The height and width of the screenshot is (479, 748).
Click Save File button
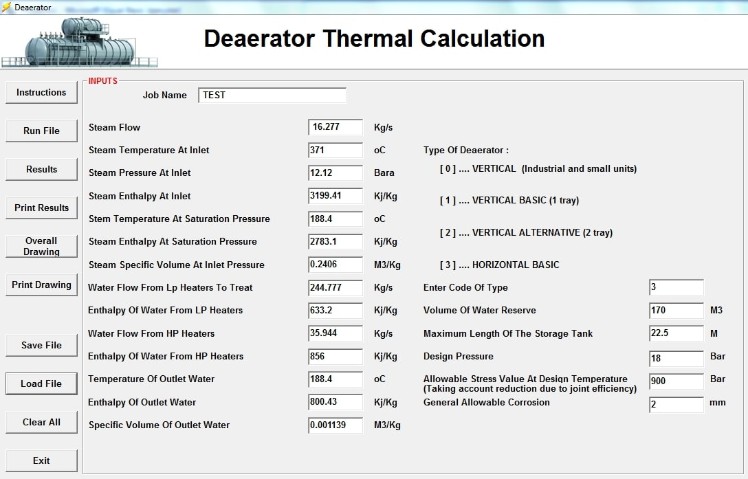tap(42, 345)
